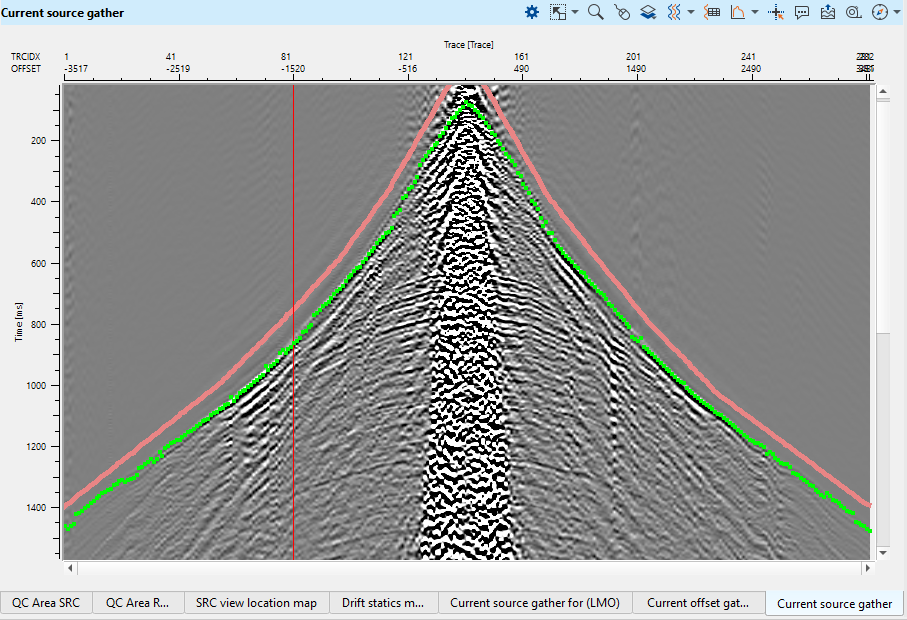Open the layers stack icon
The height and width of the screenshot is (620, 907).
(648, 12)
